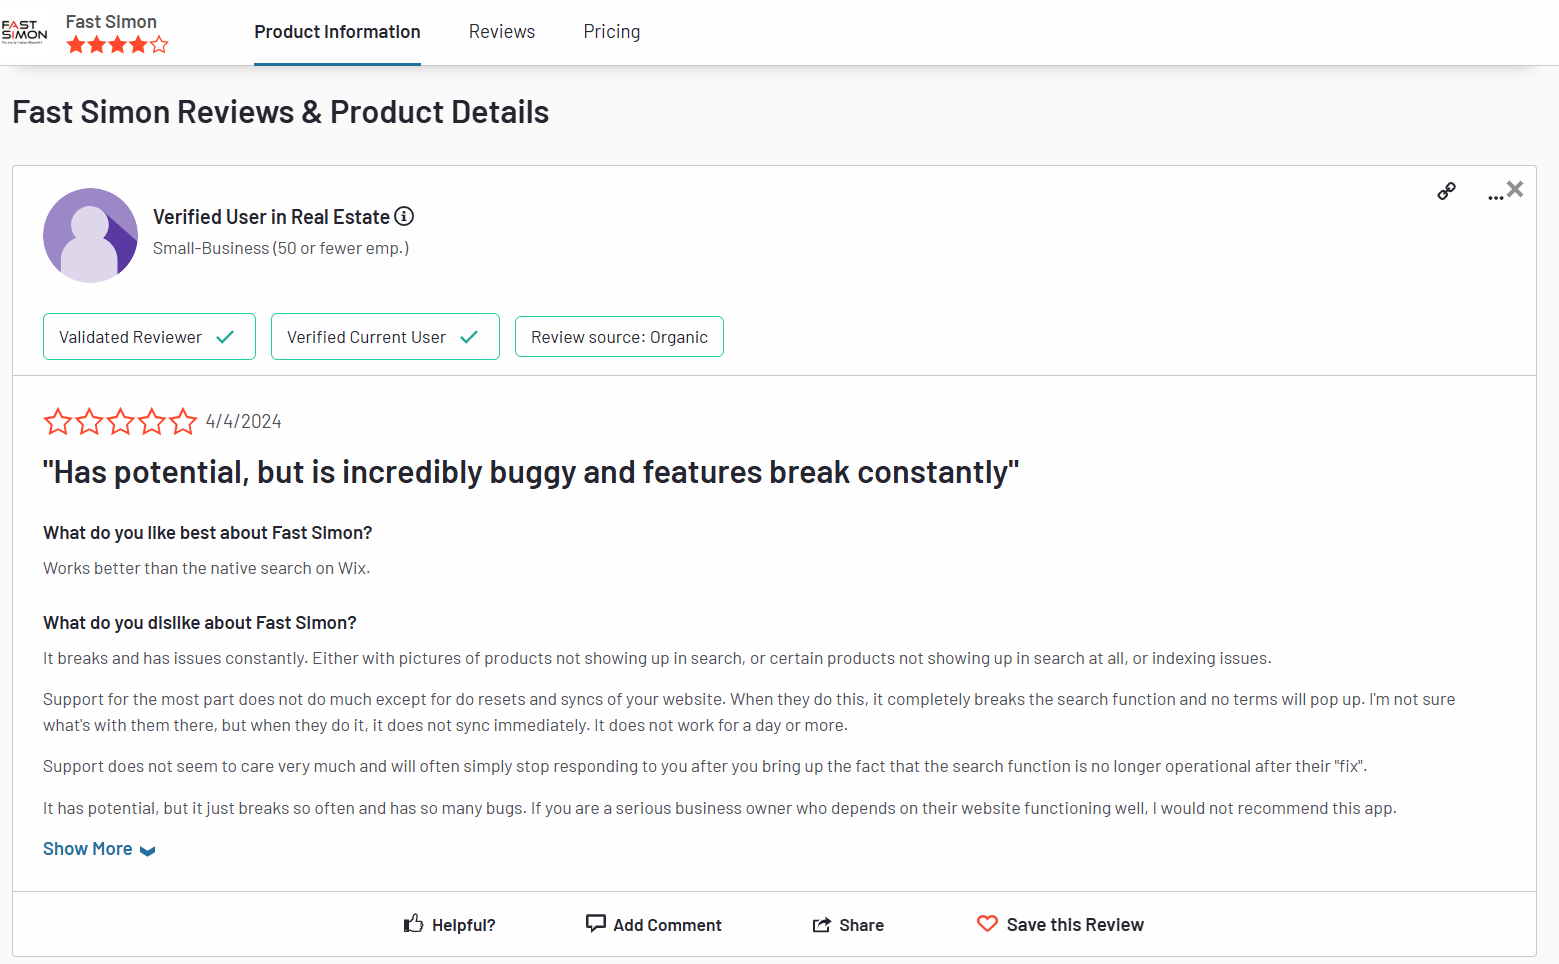Expand the review with Show More
This screenshot has width=1559, height=964.
click(99, 849)
